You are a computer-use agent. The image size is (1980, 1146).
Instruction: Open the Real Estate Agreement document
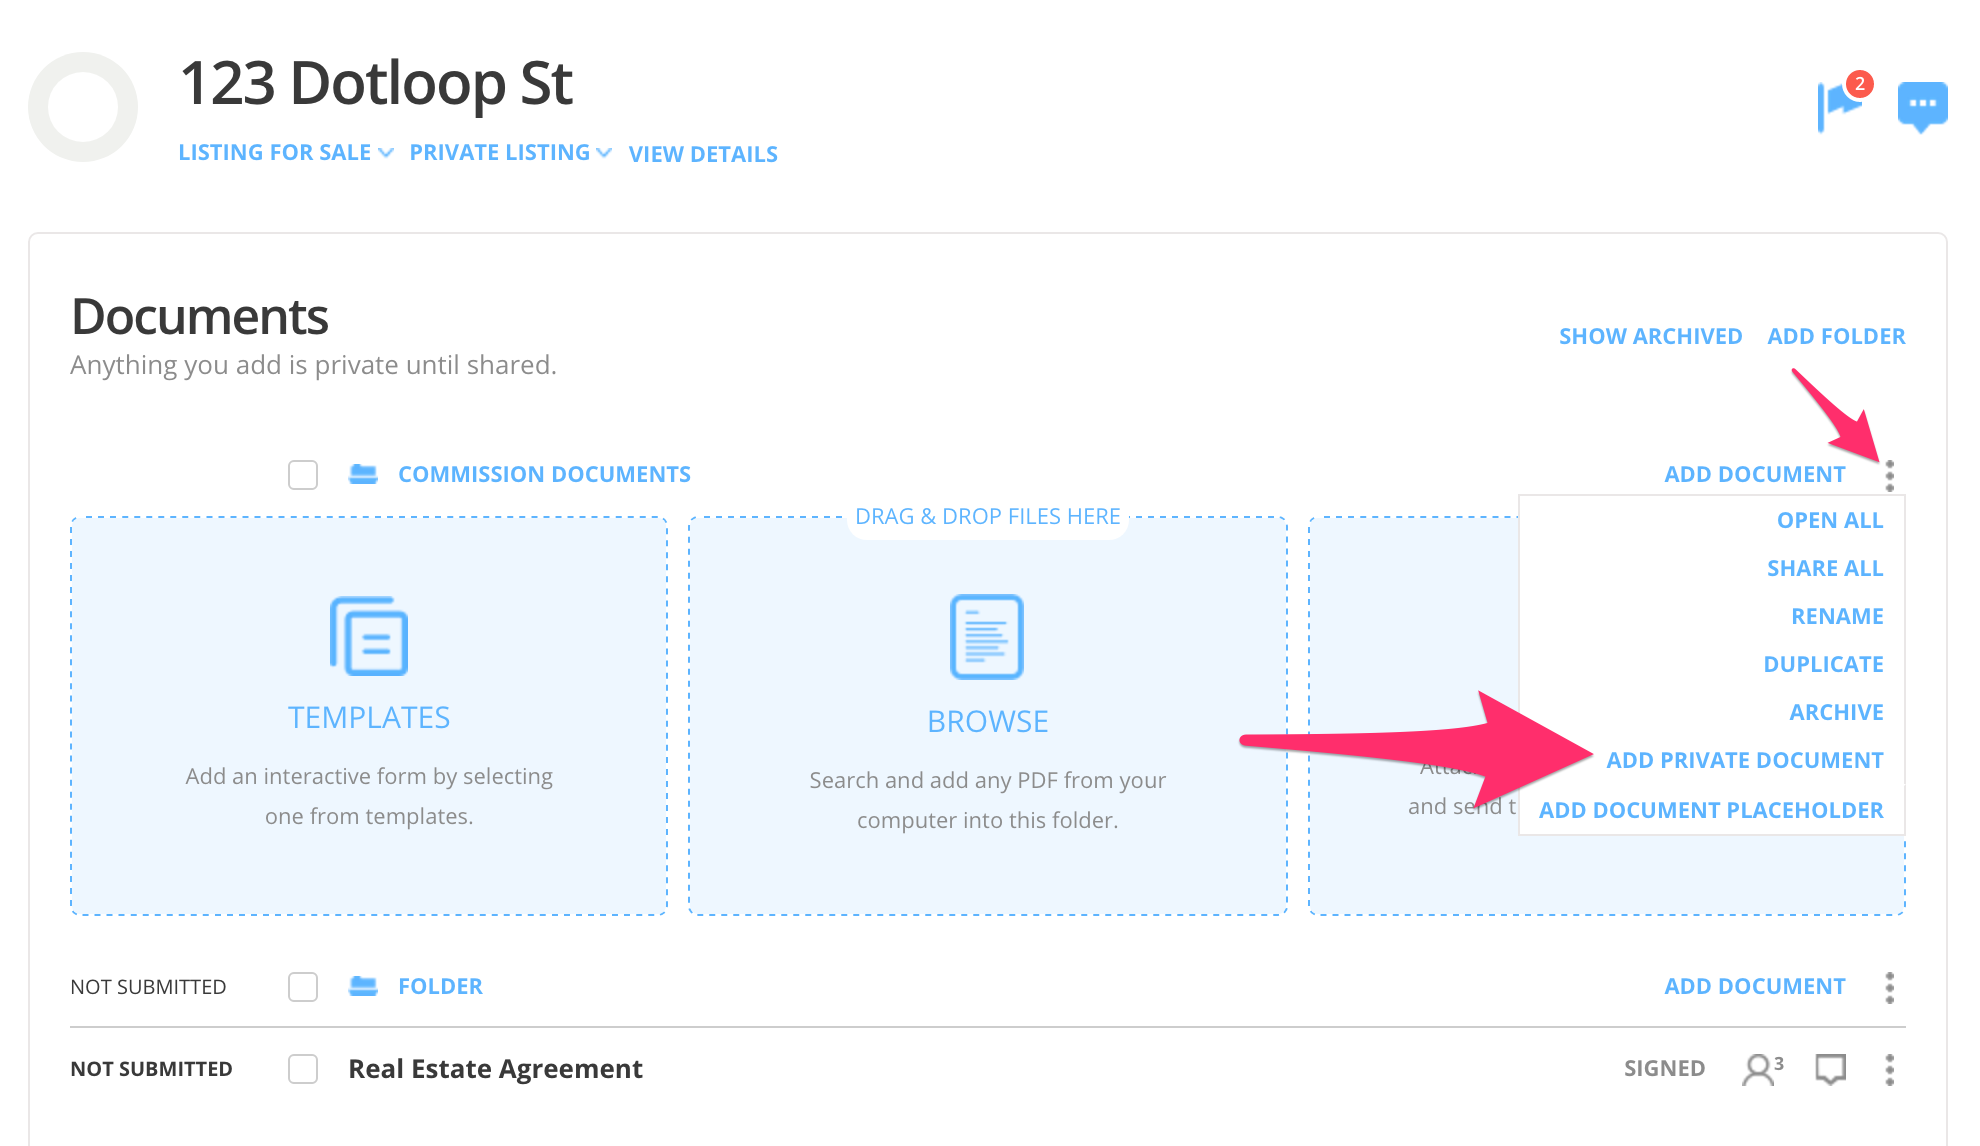click(495, 1069)
